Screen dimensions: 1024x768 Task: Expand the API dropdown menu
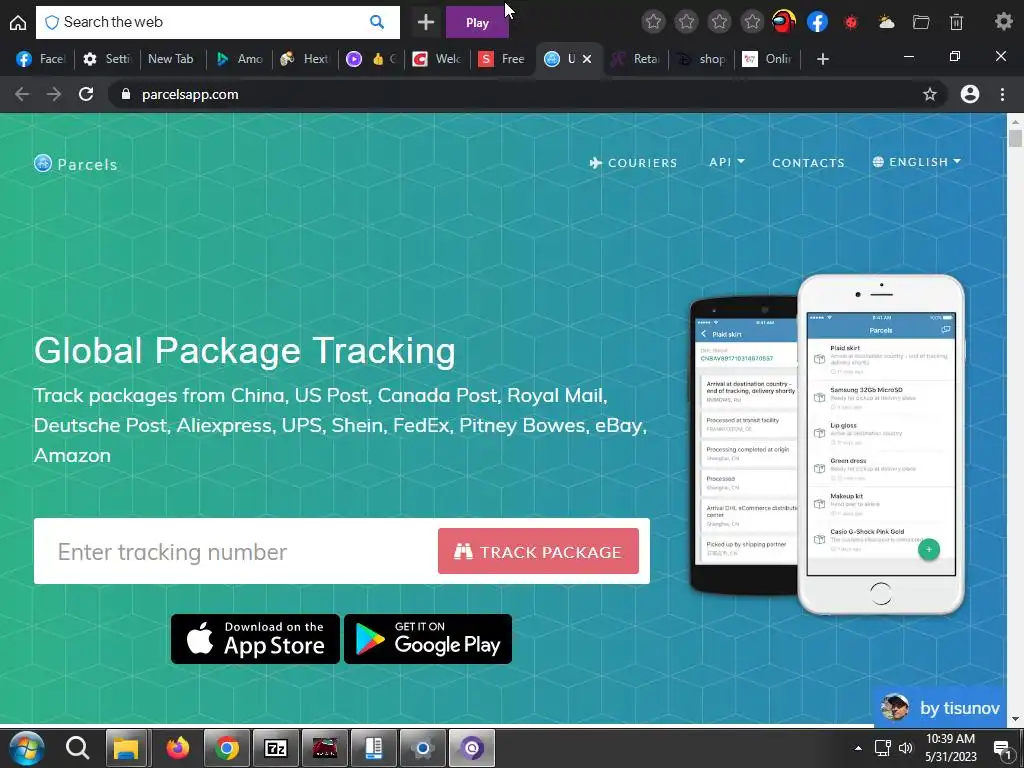click(727, 162)
